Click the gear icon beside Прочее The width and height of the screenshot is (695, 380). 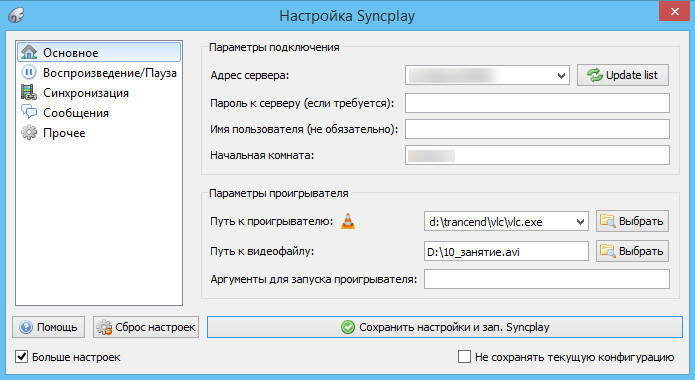tap(29, 132)
